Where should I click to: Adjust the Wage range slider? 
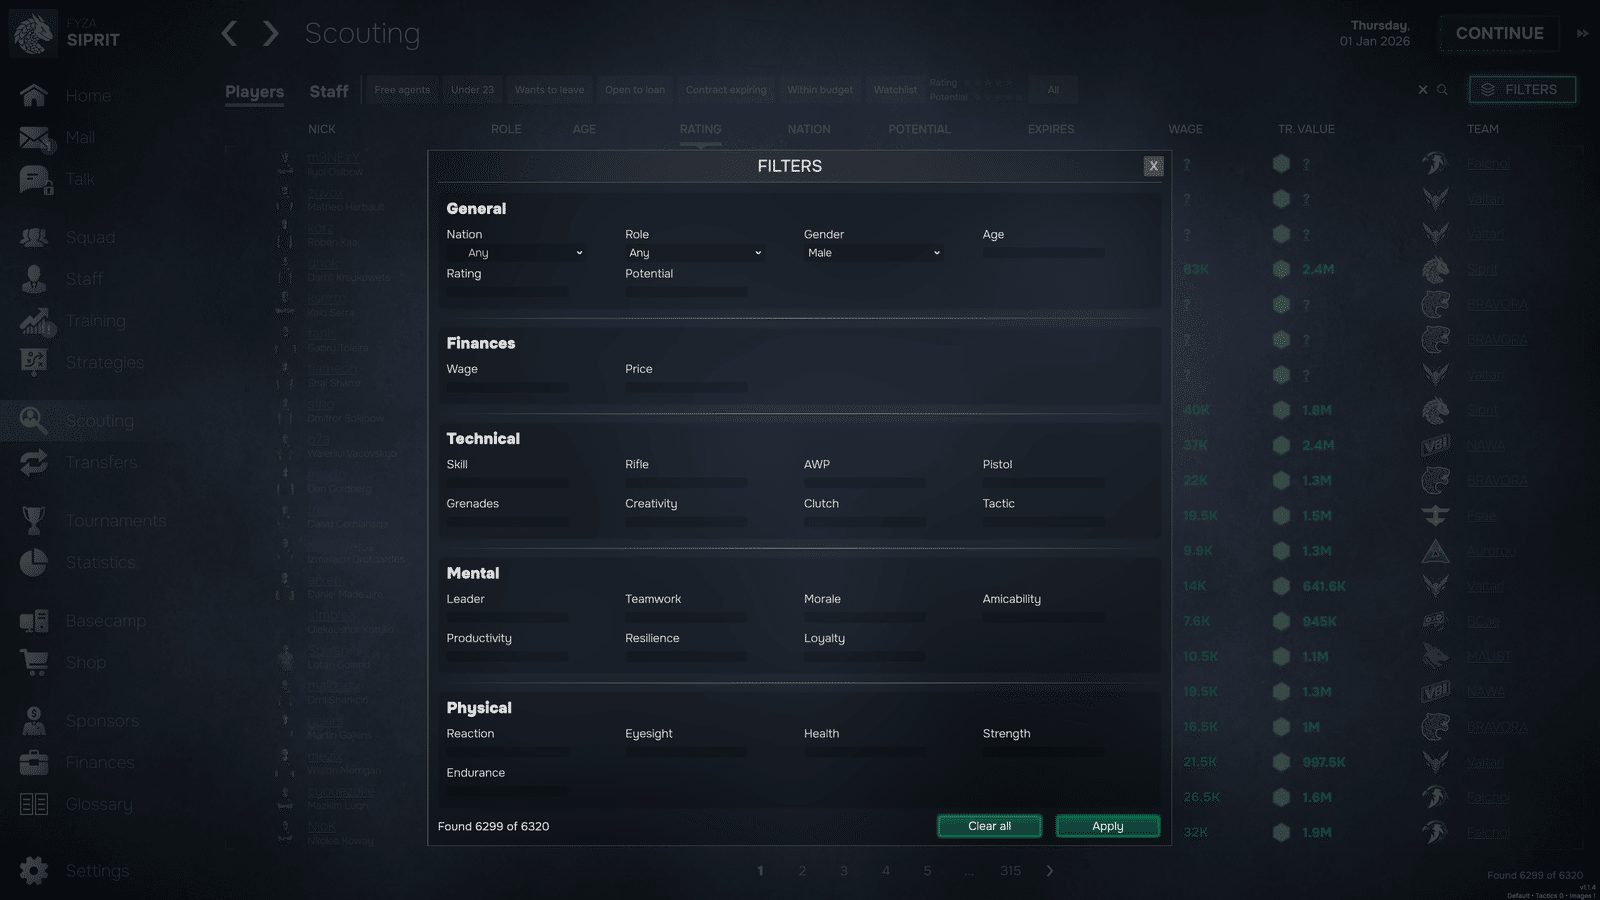[508, 388]
